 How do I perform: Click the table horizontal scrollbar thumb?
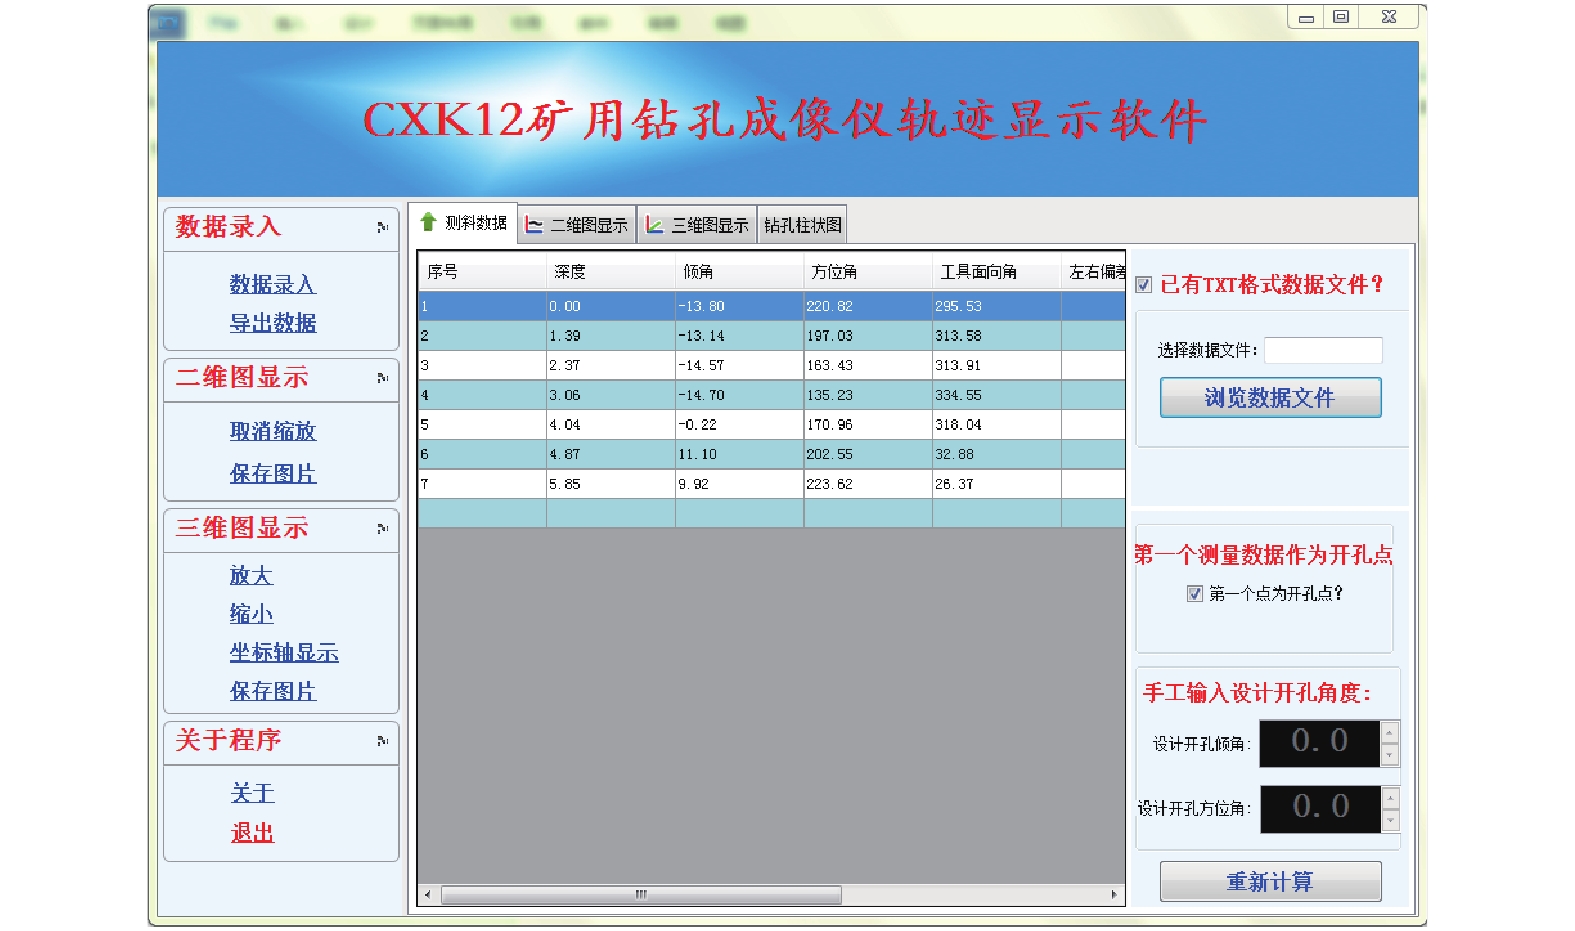(x=641, y=895)
